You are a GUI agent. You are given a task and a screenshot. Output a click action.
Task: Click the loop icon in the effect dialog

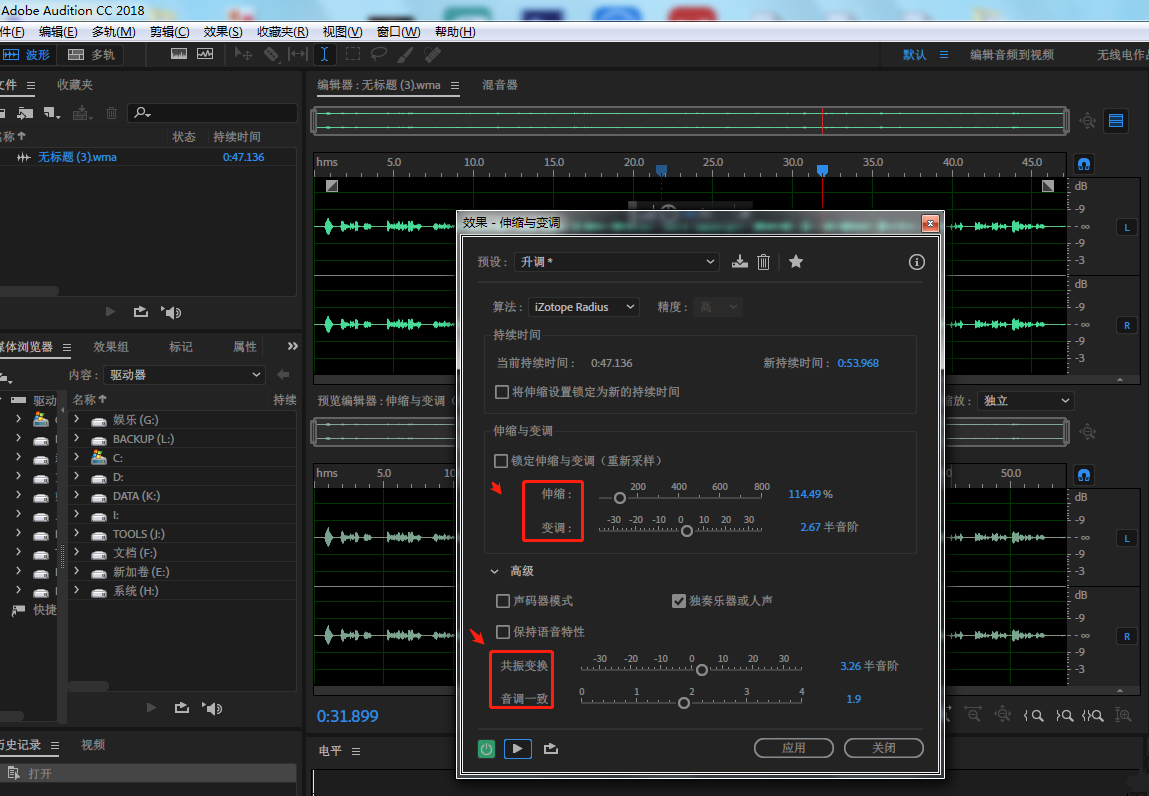click(551, 748)
